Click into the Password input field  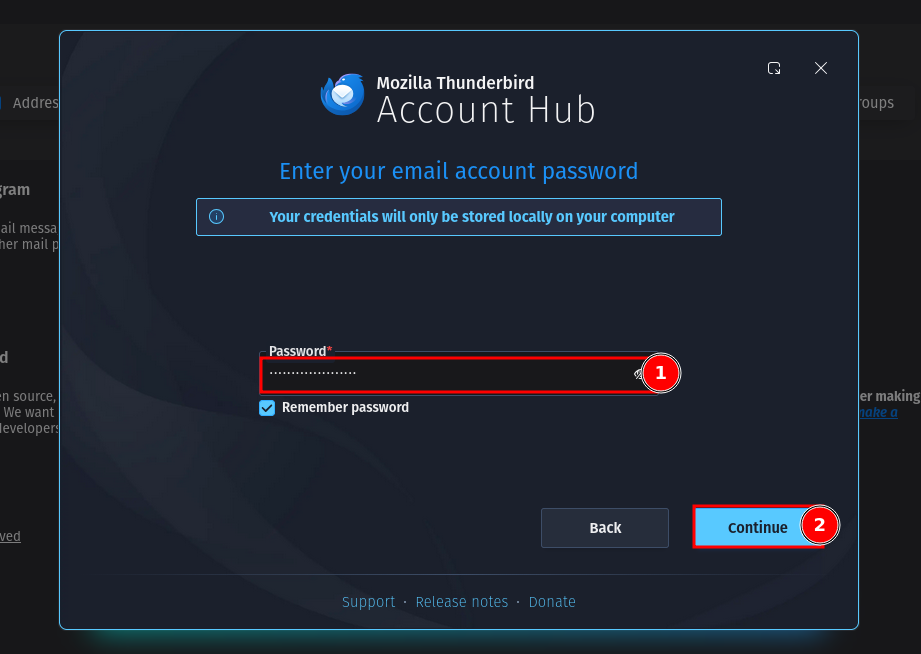(451, 374)
